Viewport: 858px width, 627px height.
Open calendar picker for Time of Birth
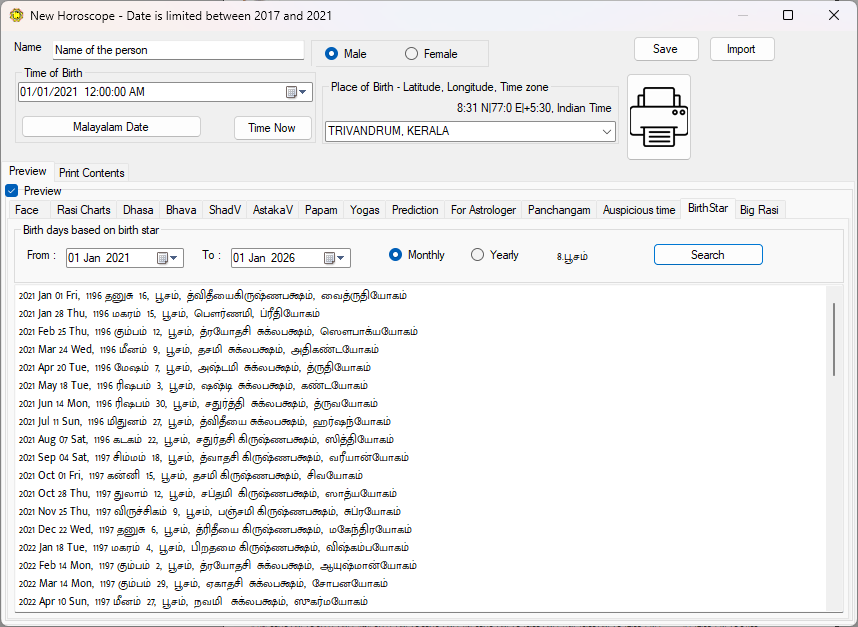296,92
